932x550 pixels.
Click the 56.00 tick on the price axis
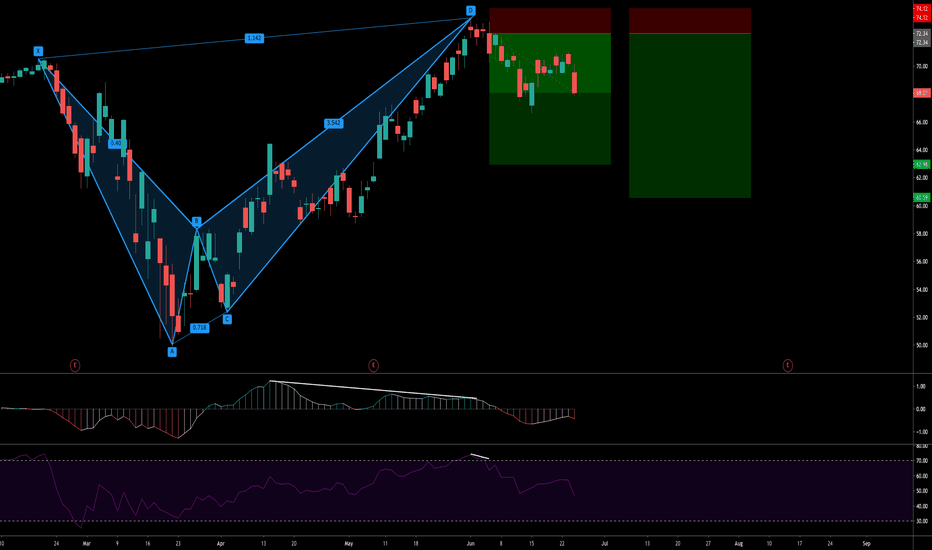(x=921, y=262)
